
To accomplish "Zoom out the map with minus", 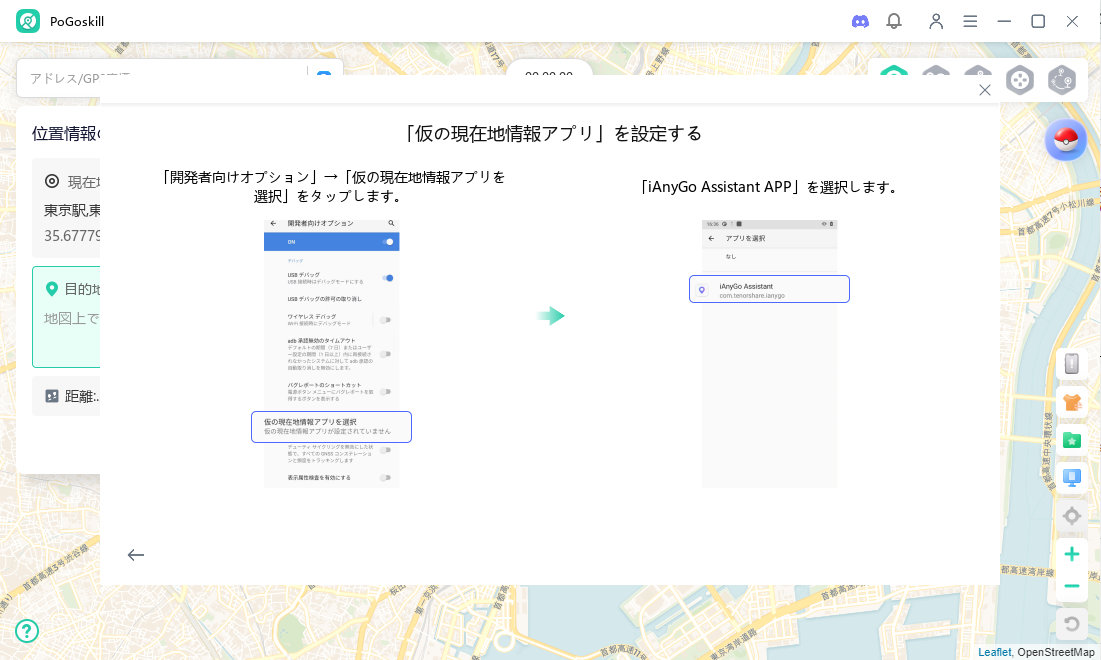I will (x=1072, y=586).
